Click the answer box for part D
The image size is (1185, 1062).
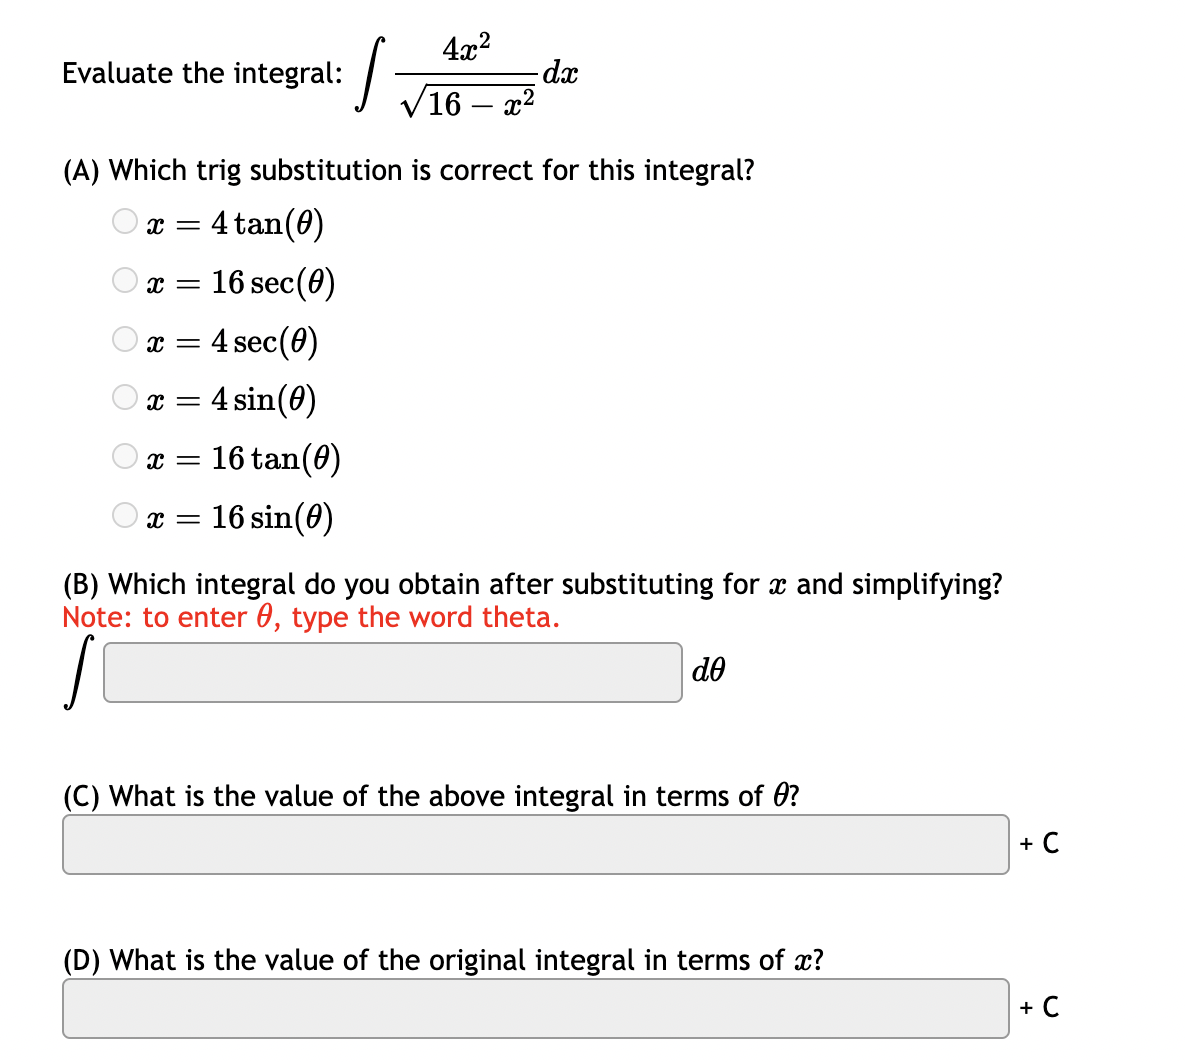click(535, 1008)
